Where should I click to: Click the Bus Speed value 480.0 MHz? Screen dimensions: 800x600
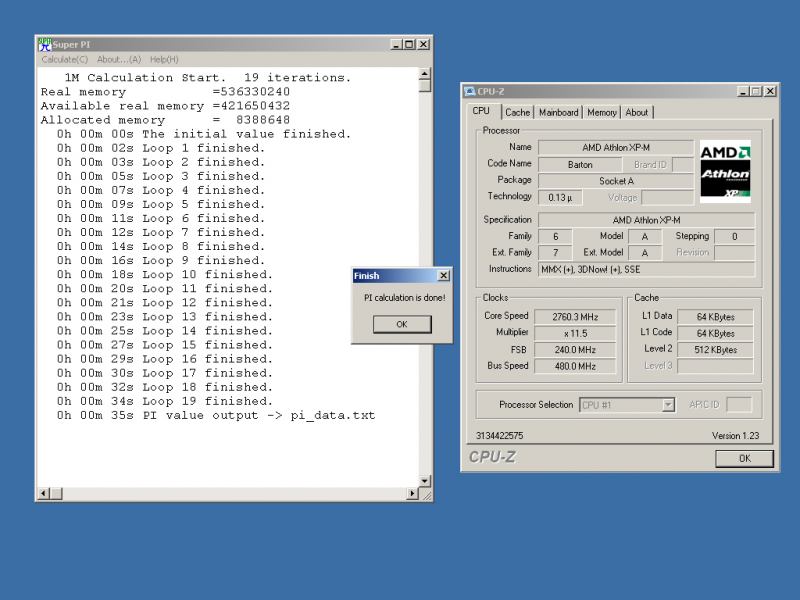[x=575, y=366]
